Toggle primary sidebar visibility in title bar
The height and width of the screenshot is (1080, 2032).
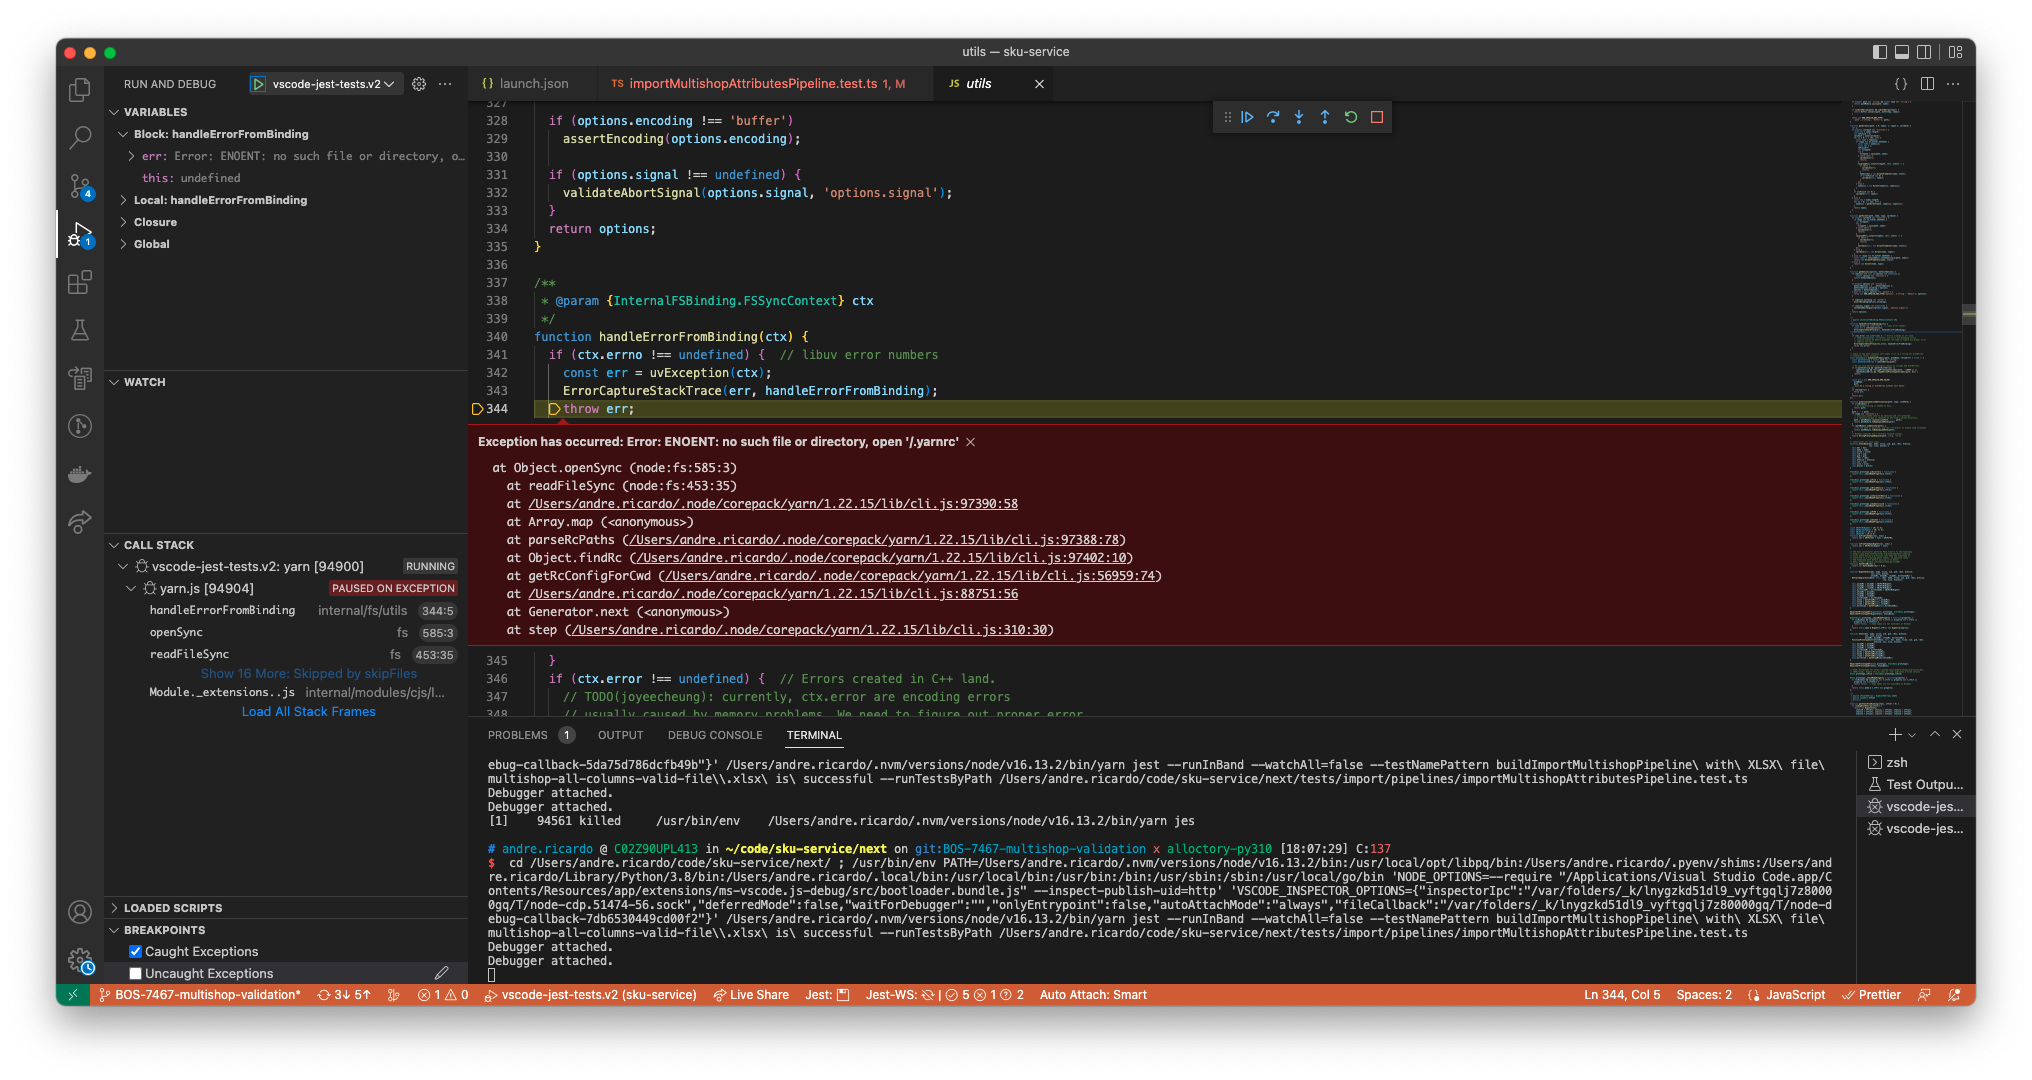click(x=1879, y=52)
